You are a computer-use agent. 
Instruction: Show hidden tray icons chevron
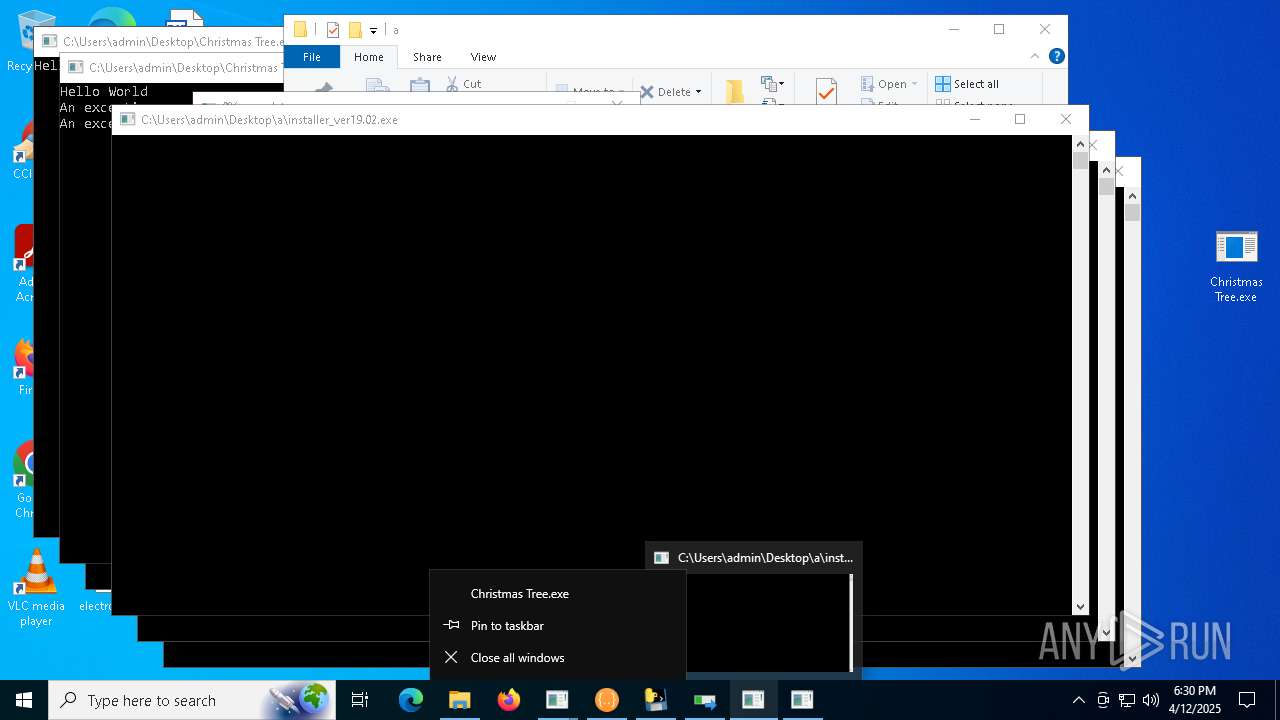[x=1078, y=700]
